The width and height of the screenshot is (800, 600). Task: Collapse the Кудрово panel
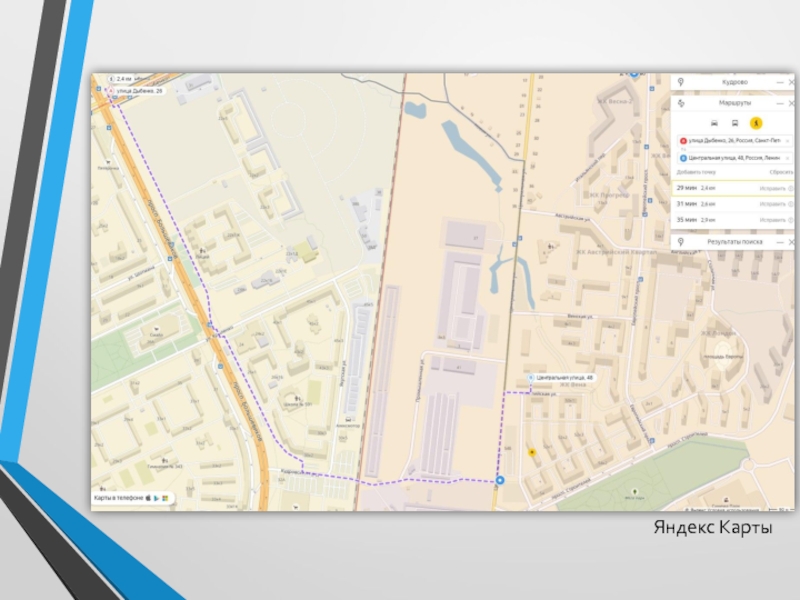tap(778, 82)
